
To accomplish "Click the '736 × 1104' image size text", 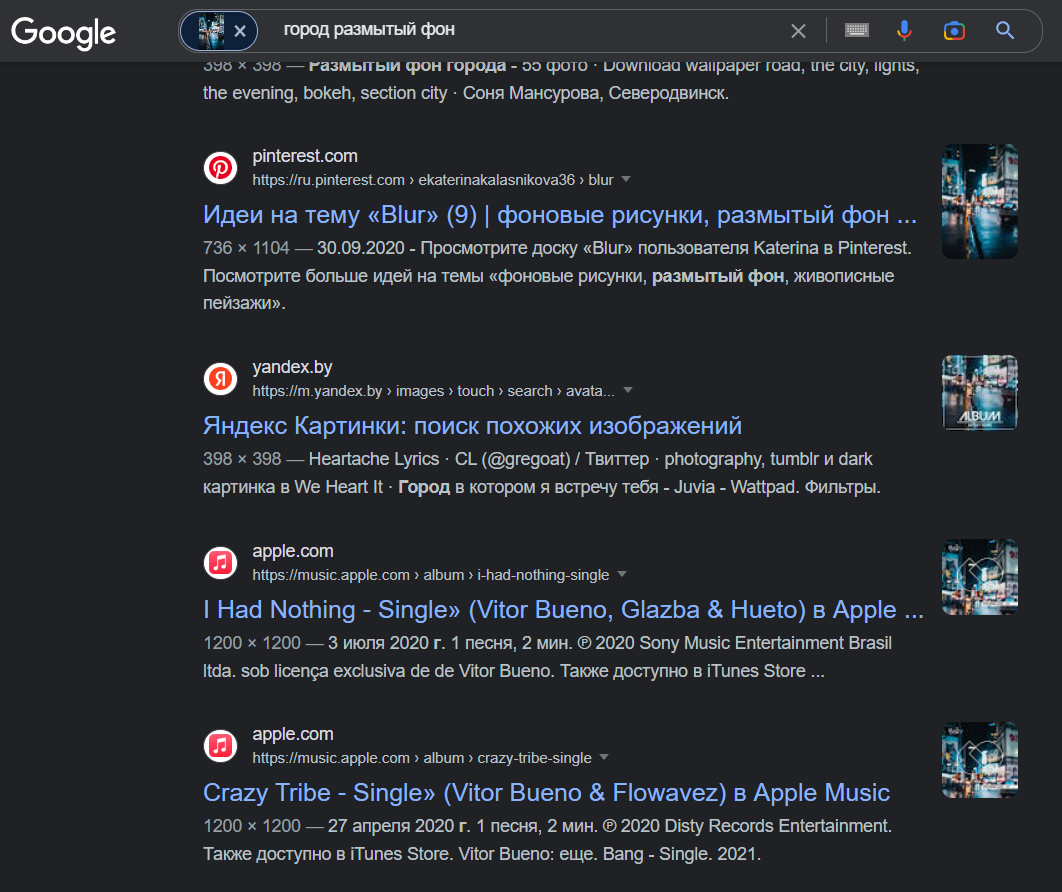I will [247, 248].
